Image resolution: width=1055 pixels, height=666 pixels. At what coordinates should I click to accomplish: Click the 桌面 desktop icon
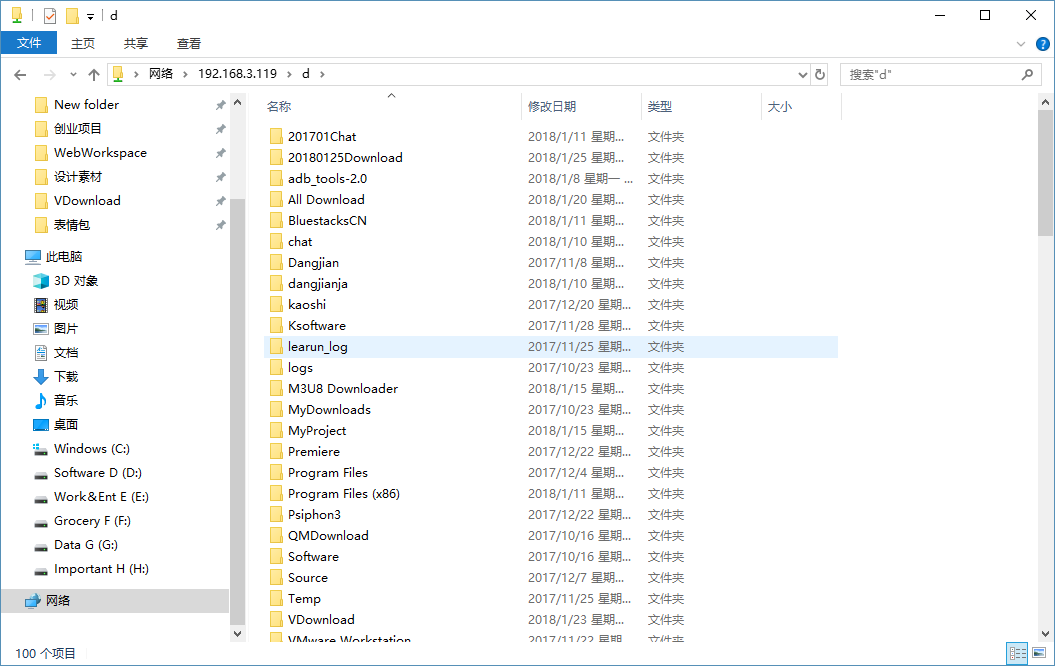[41, 424]
